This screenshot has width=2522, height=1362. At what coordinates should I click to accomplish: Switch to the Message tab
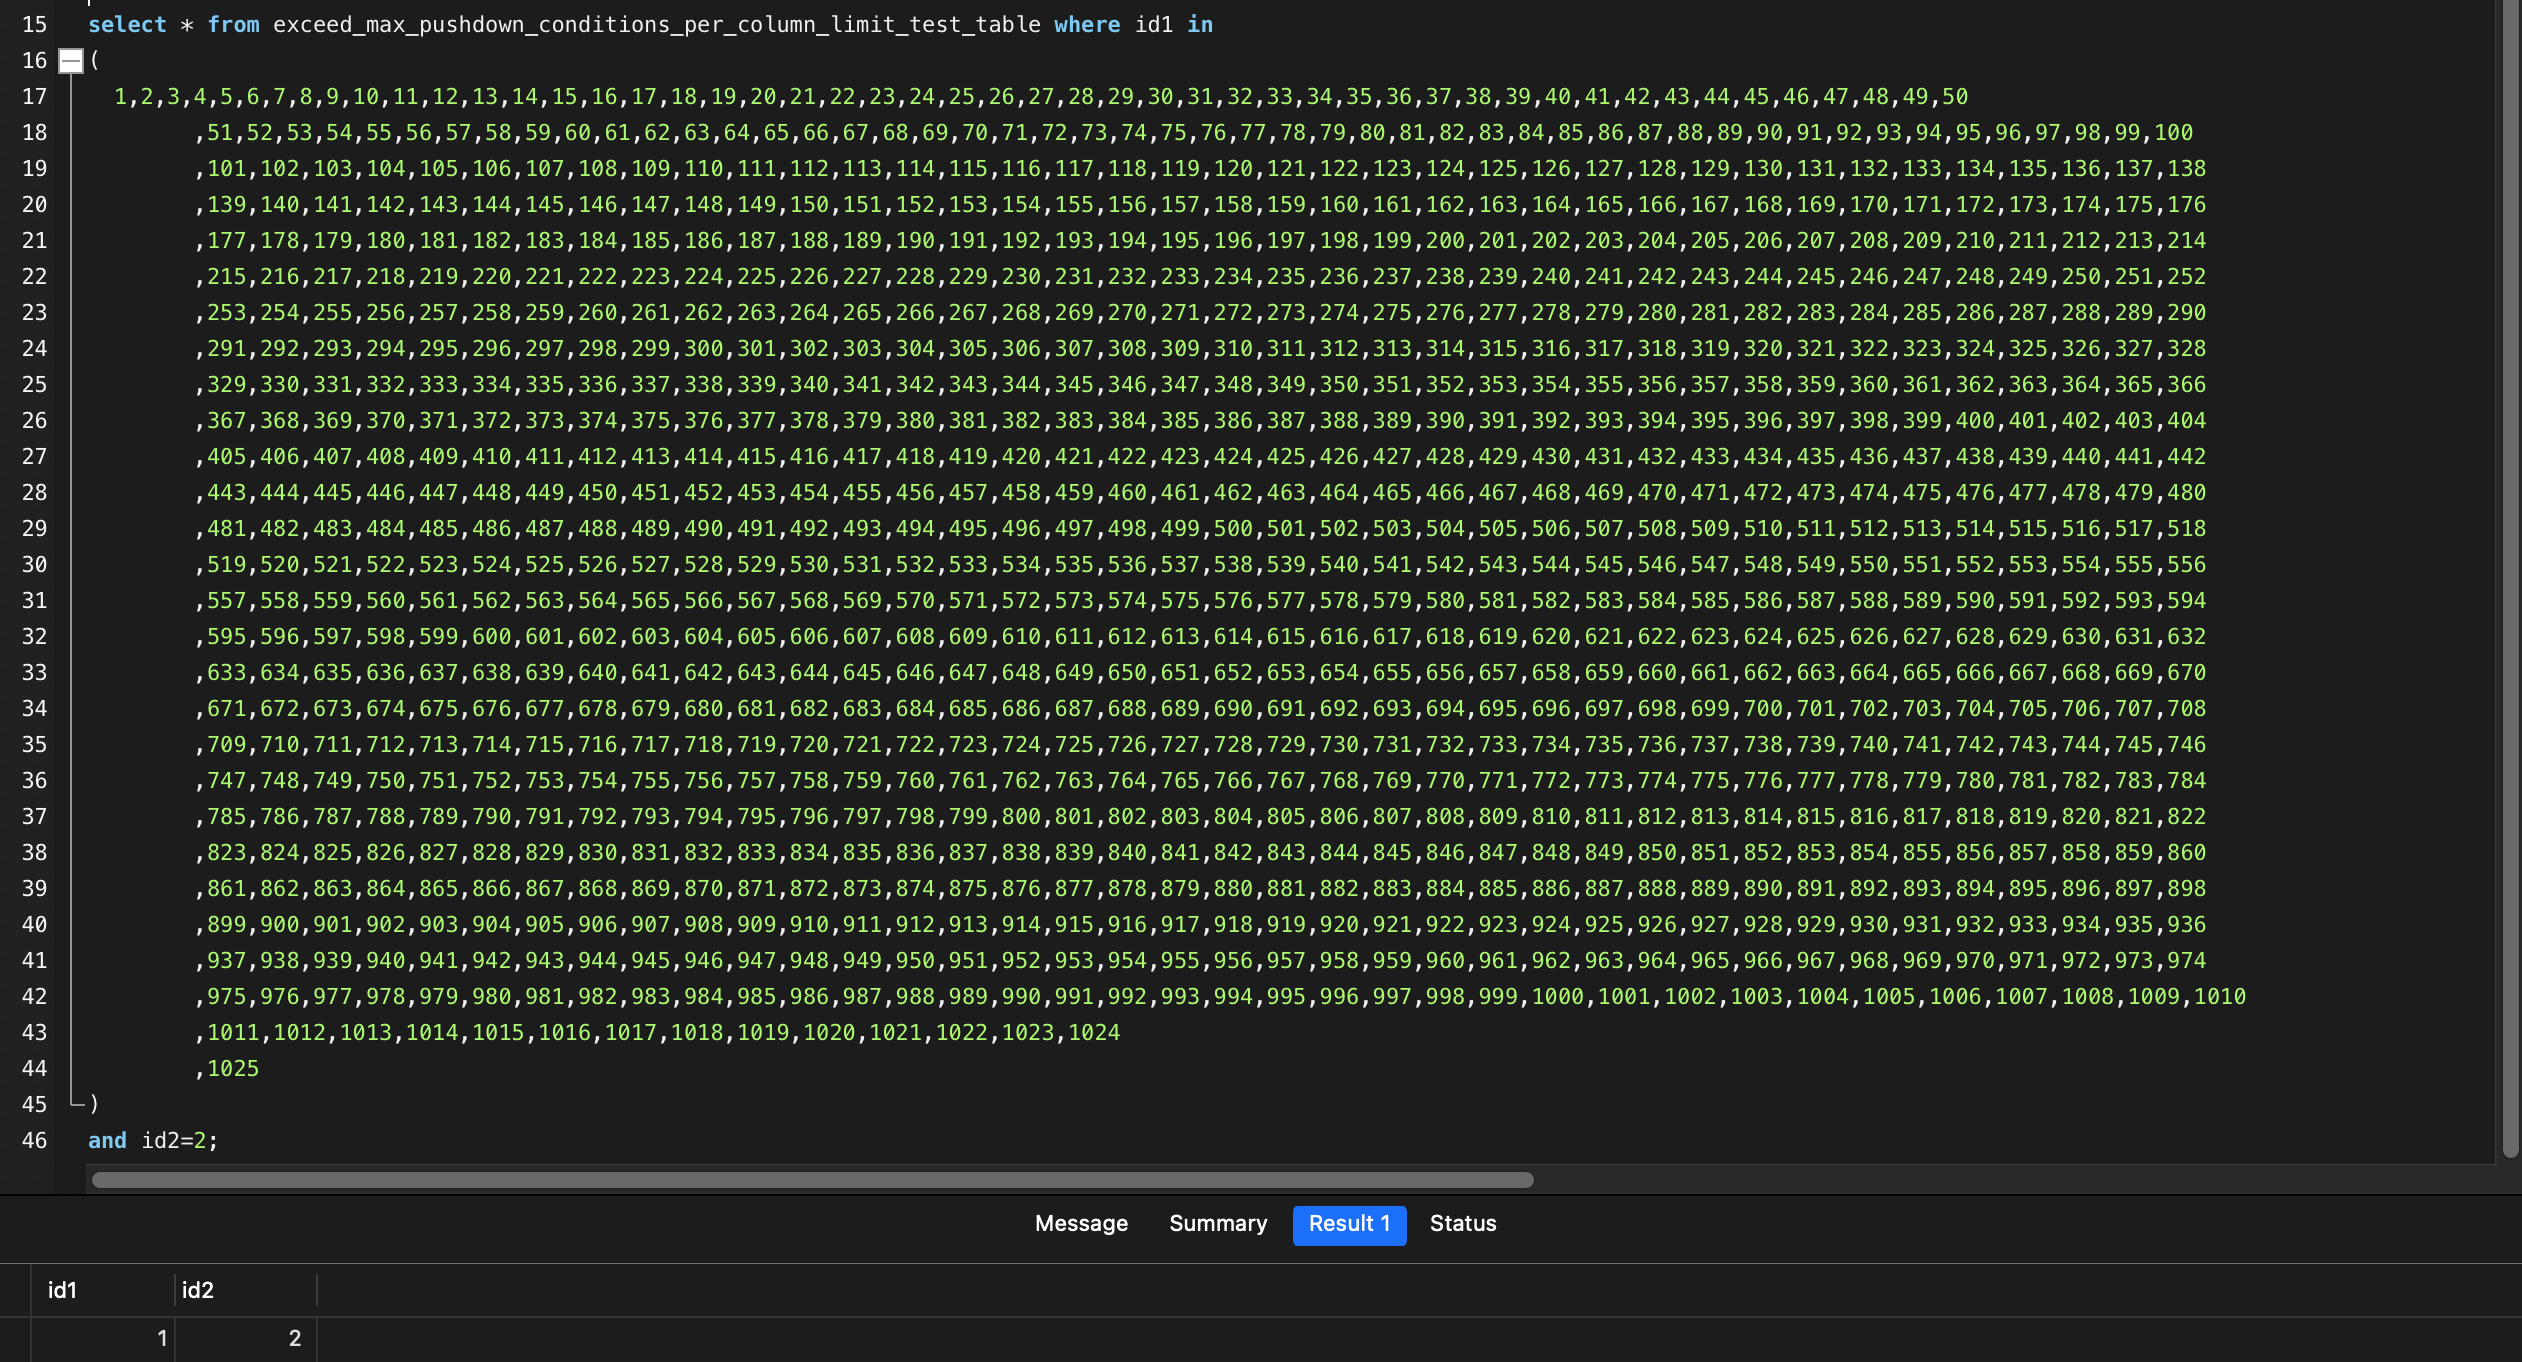tap(1081, 1224)
